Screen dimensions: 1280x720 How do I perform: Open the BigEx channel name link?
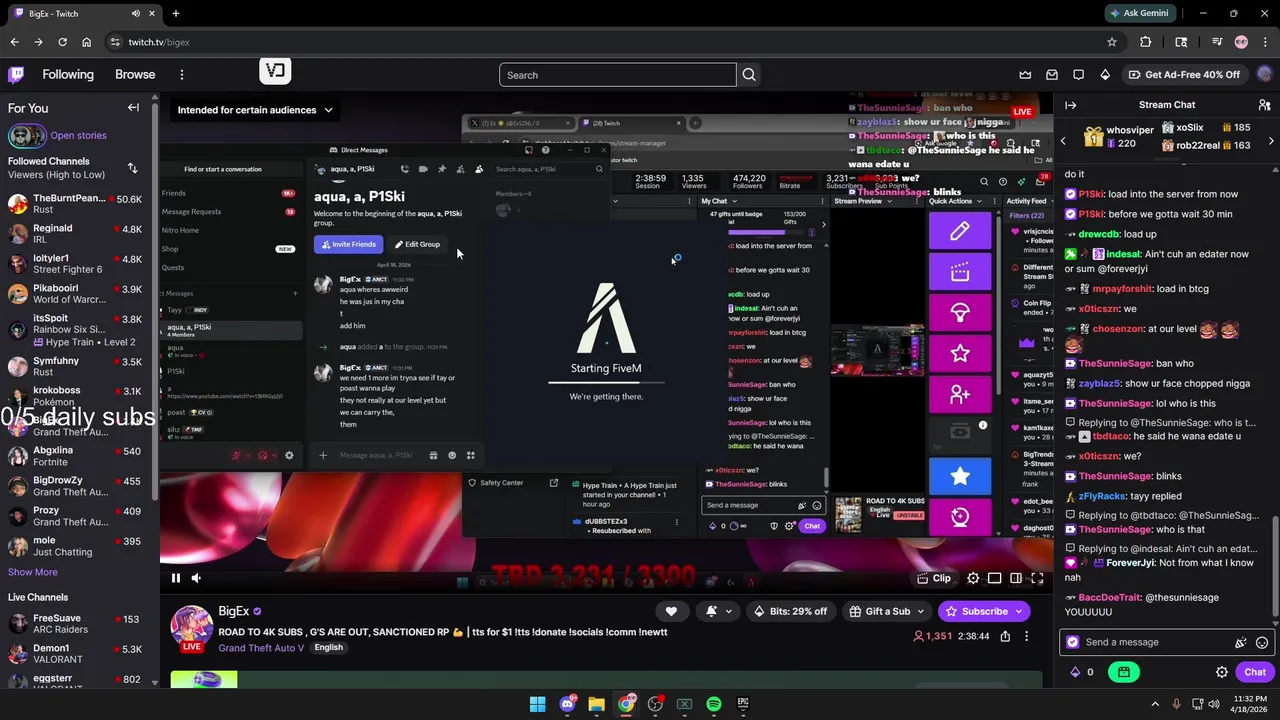pos(234,611)
